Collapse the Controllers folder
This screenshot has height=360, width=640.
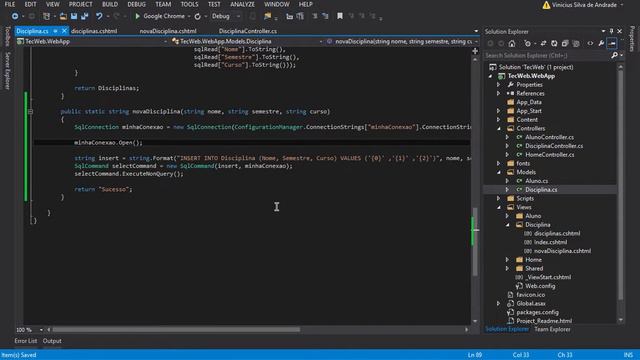click(x=498, y=128)
